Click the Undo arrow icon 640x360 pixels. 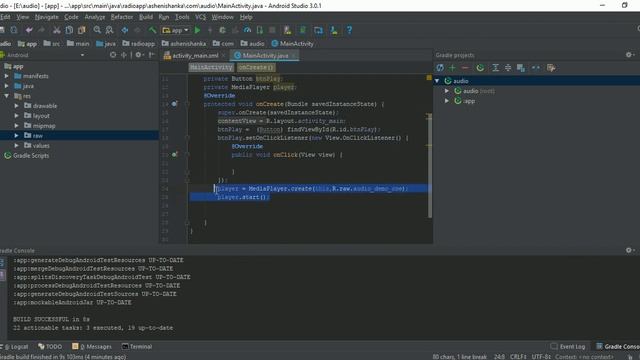point(29,30)
